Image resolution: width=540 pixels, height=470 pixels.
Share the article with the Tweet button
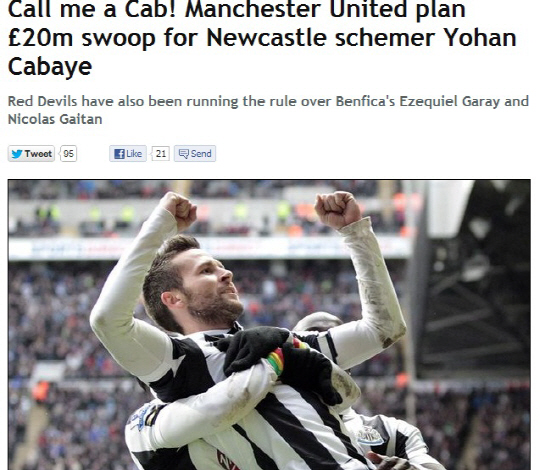click(31, 154)
